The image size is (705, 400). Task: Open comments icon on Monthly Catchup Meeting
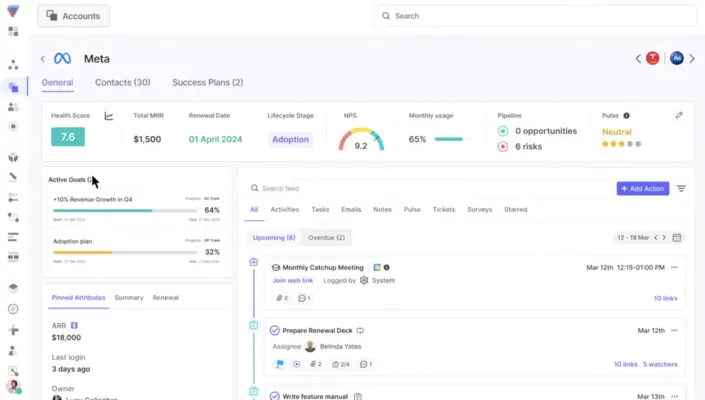[304, 298]
